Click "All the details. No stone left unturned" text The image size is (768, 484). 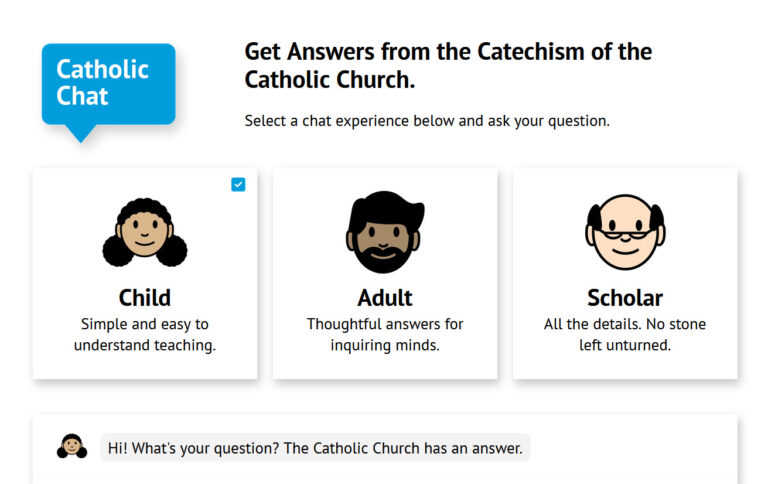click(x=625, y=335)
